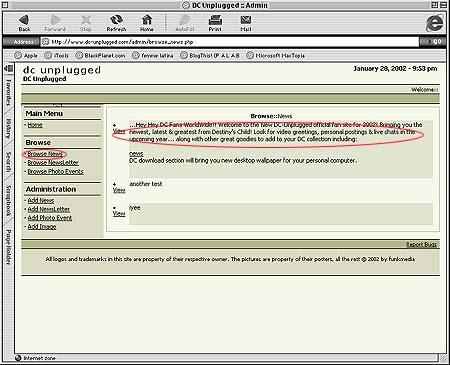Image resolution: width=450 pixels, height=365 pixels.
Task: Click the Internet Explorer logo icon
Action: click(435, 23)
